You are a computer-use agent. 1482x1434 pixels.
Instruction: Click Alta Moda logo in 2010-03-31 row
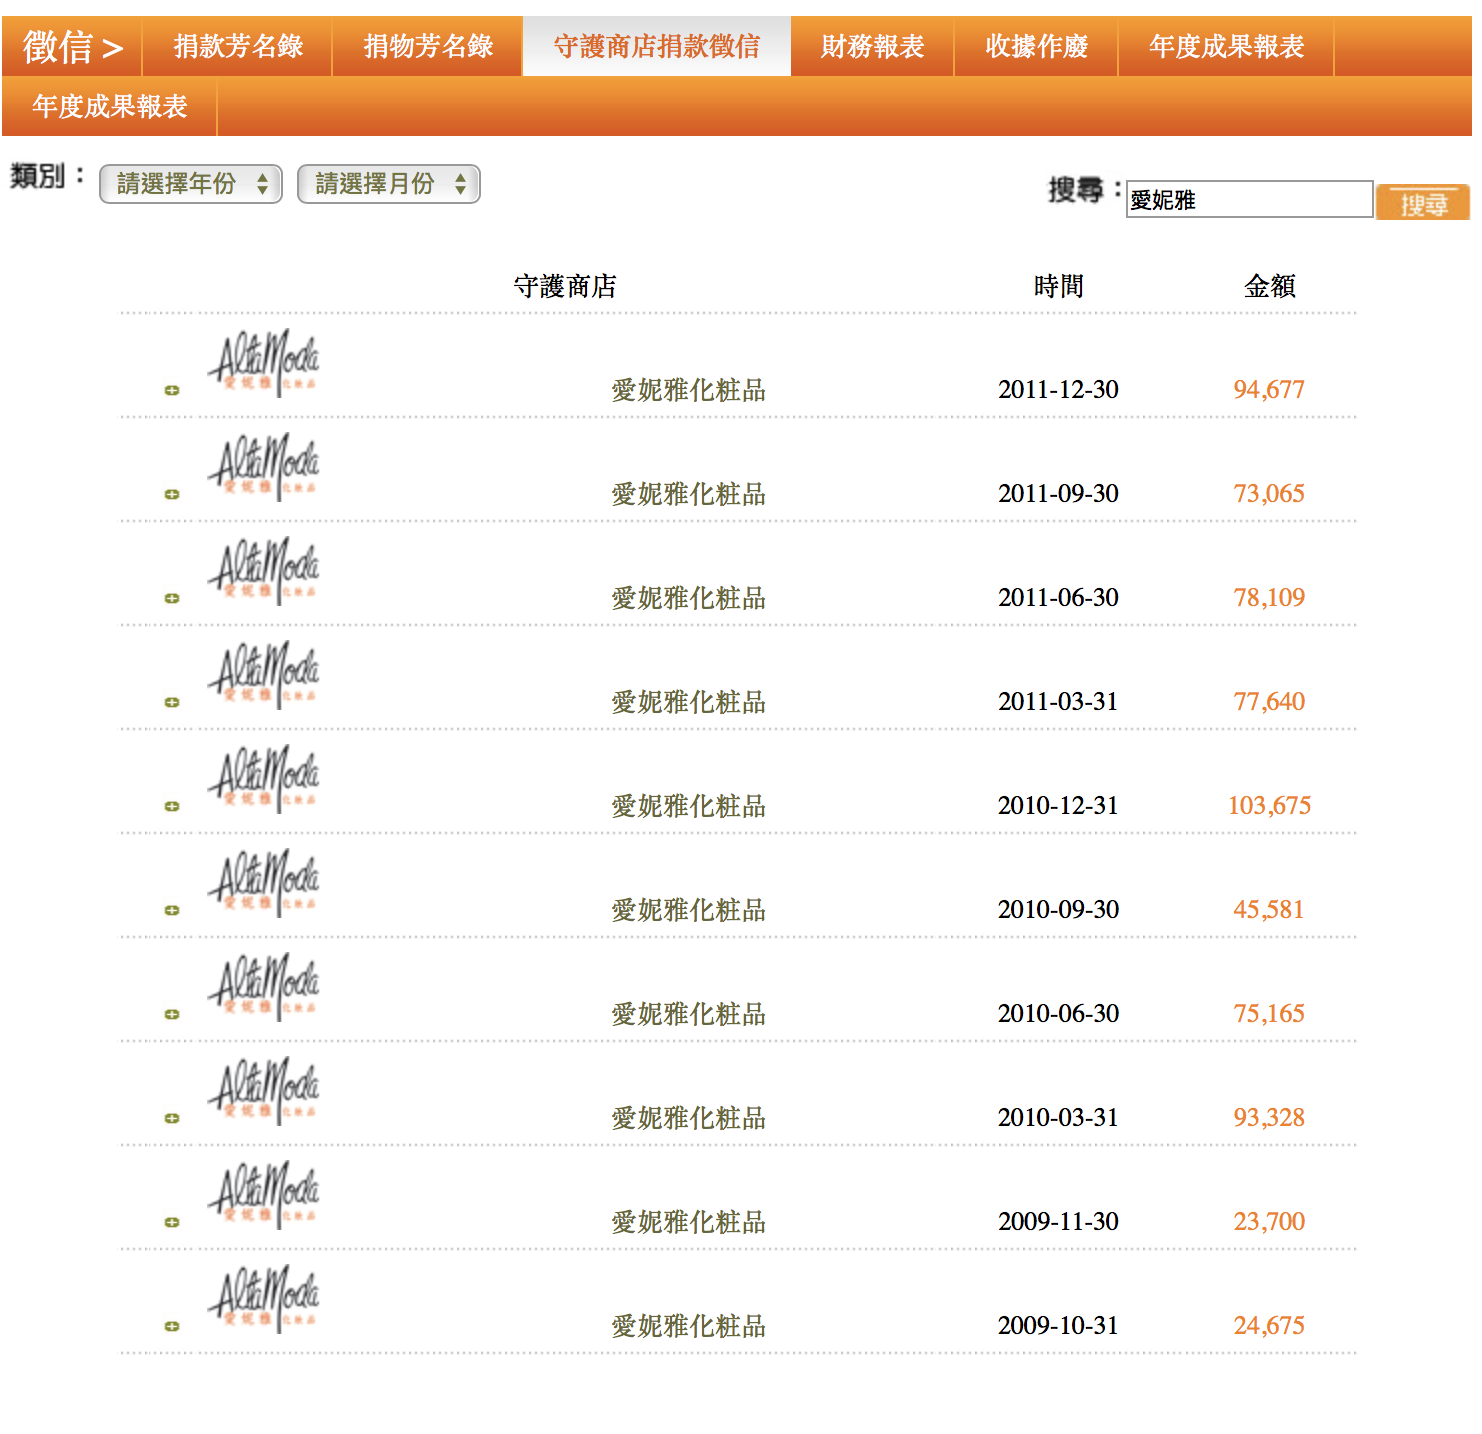pos(264,1091)
